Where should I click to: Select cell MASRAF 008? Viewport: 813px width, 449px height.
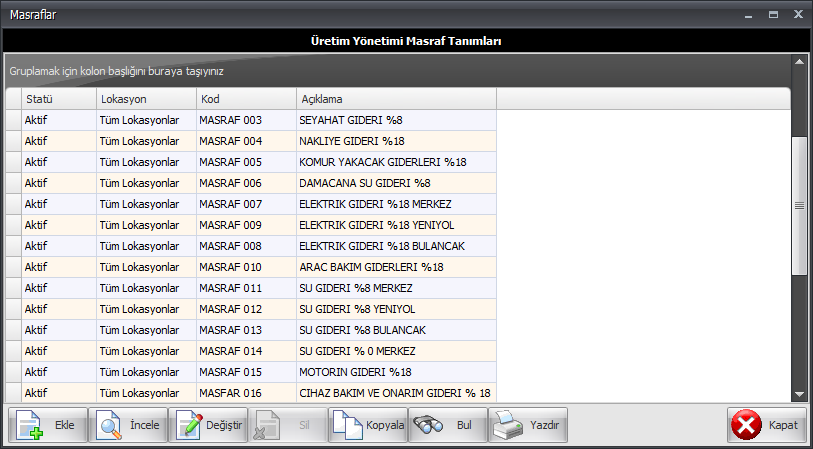246,246
